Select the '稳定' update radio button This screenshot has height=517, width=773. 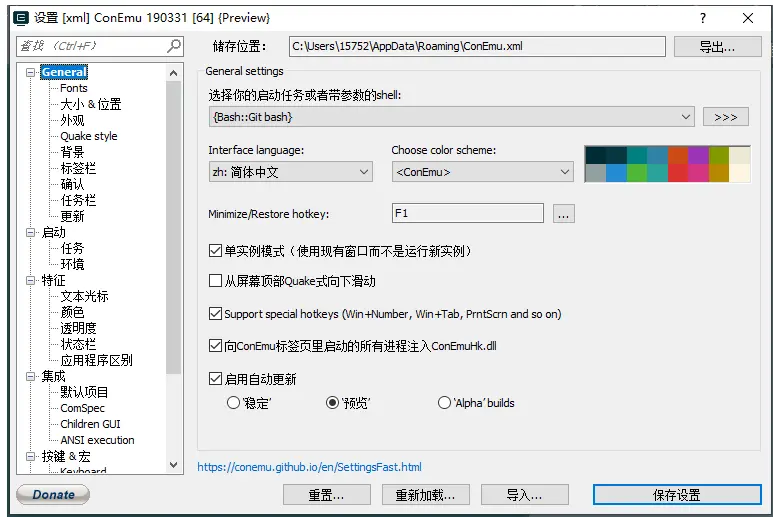[233, 403]
